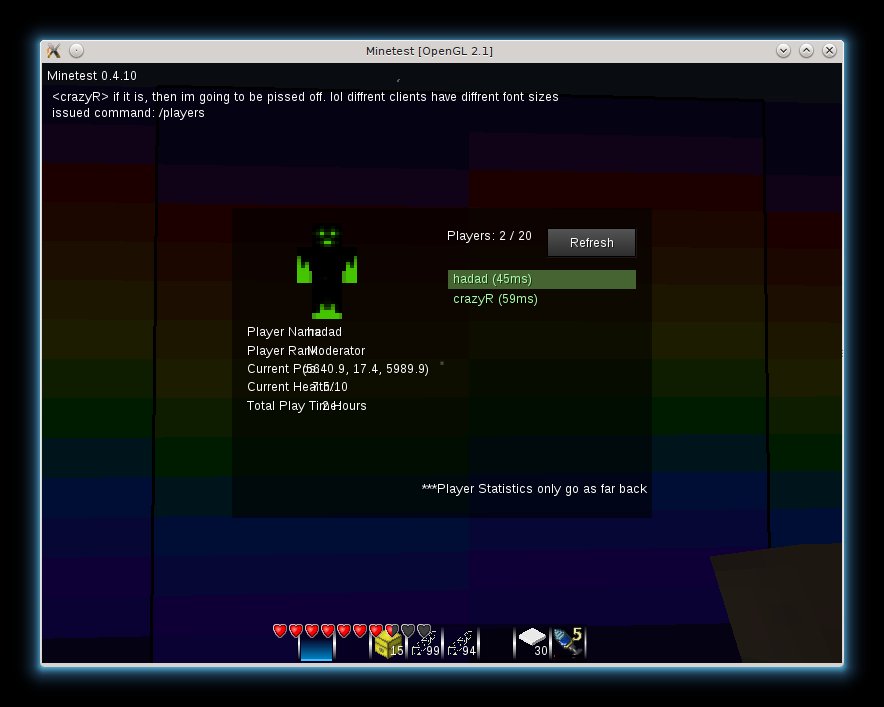Click the position coordinates value
The width and height of the screenshot is (884, 707).
coord(365,369)
